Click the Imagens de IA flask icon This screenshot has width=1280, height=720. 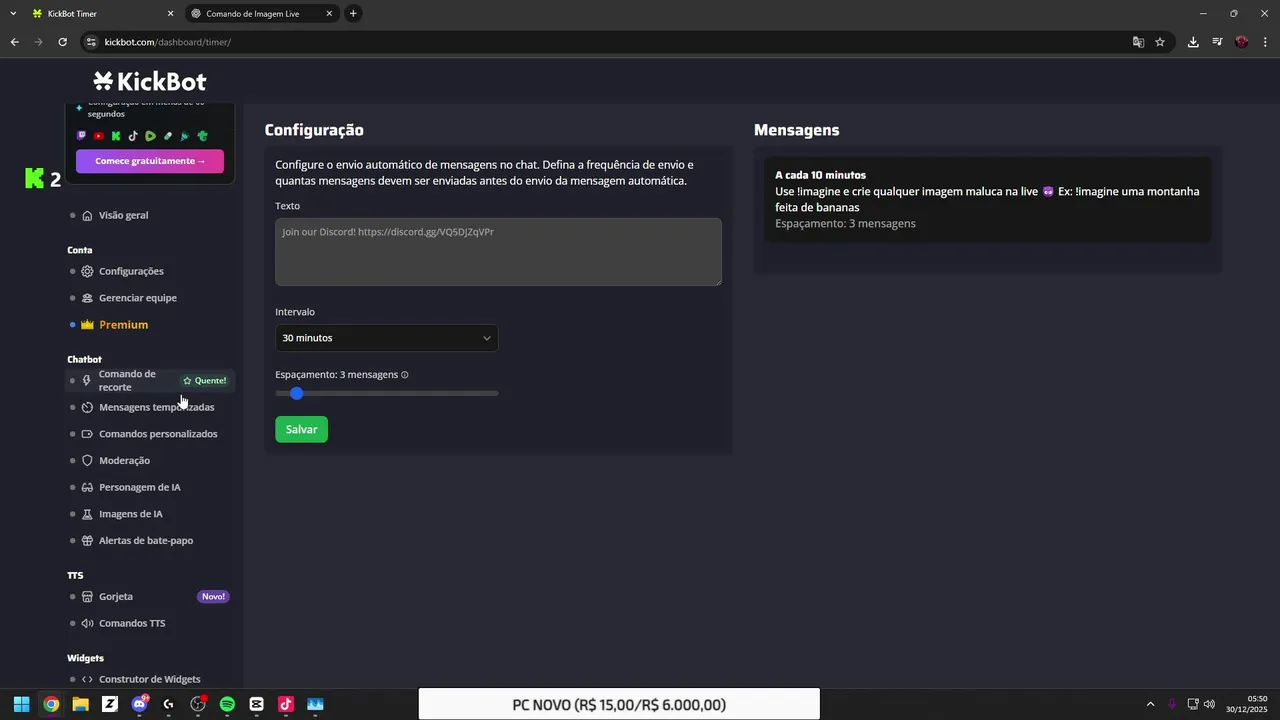88,514
